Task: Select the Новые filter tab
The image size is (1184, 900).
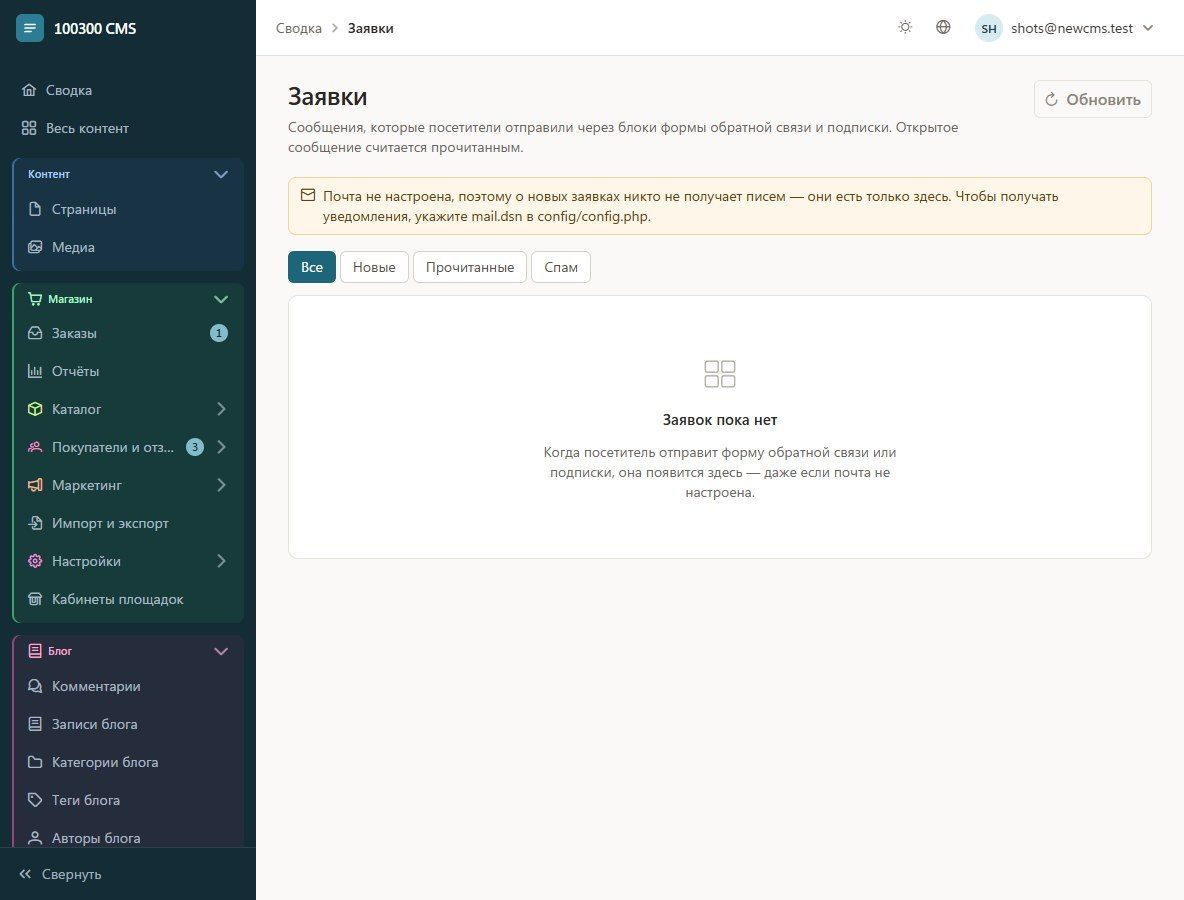Action: coord(374,267)
